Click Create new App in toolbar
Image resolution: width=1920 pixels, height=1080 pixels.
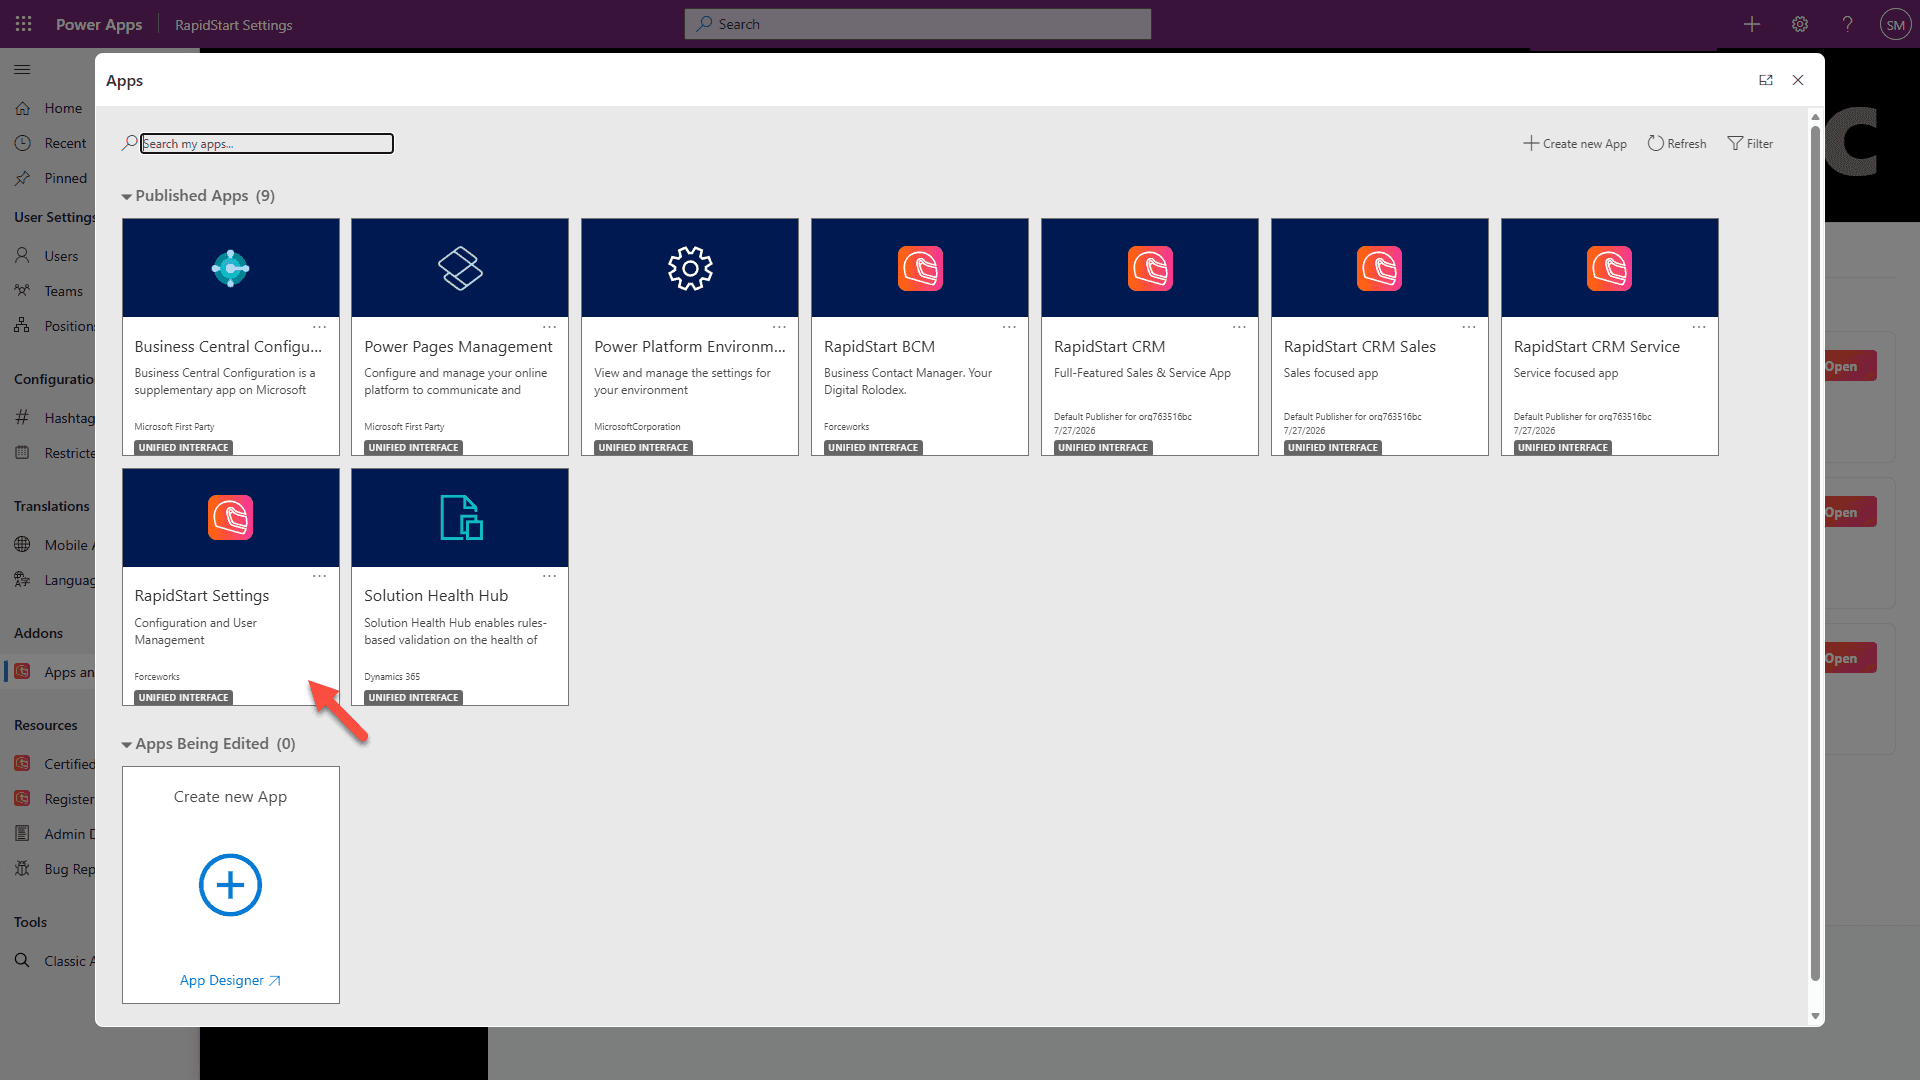[x=1575, y=144]
